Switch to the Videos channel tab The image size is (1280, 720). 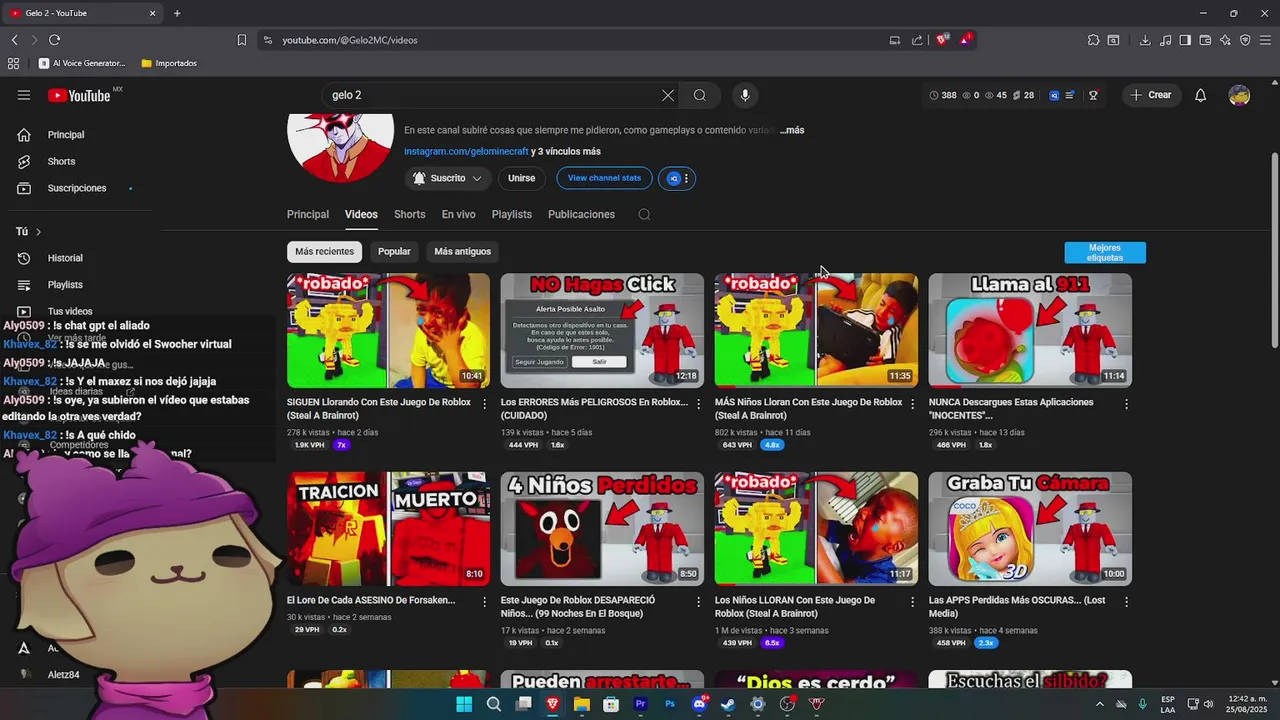pyautogui.click(x=361, y=214)
